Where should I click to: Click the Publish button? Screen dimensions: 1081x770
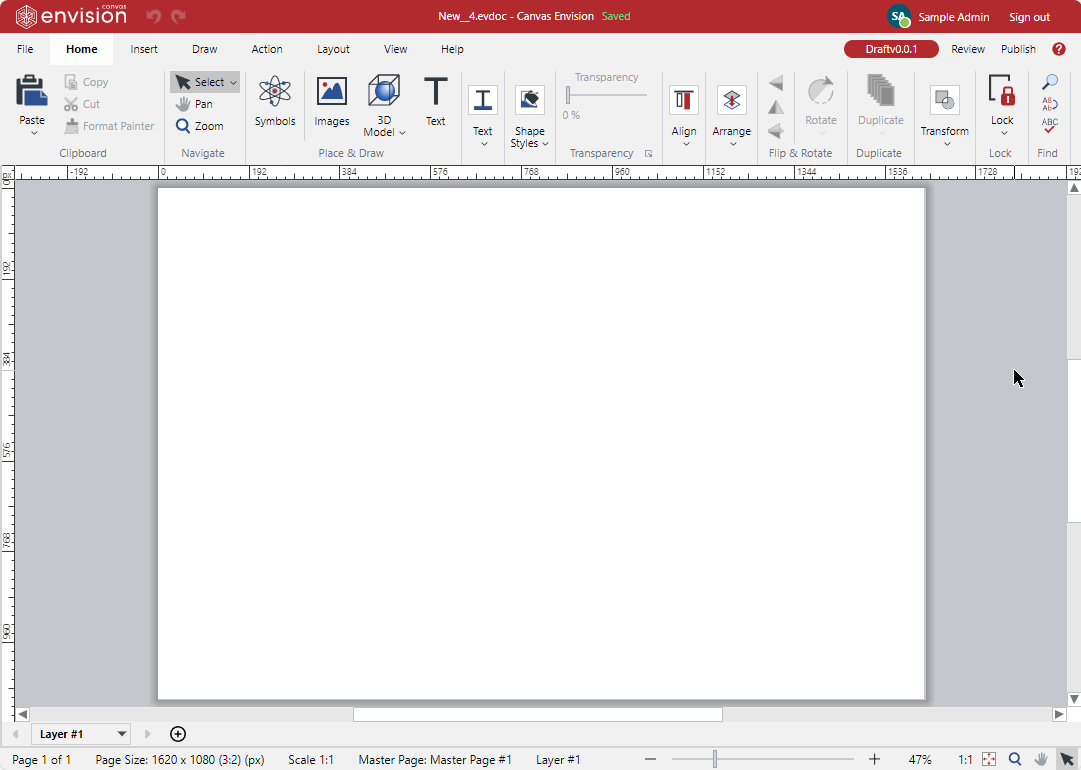[1018, 49]
